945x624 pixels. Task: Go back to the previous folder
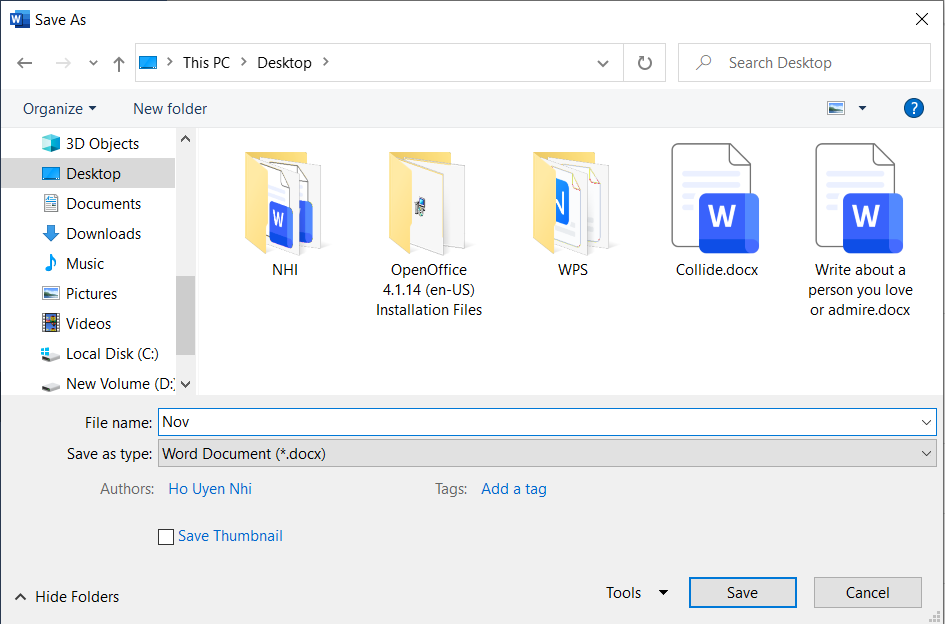[24, 62]
